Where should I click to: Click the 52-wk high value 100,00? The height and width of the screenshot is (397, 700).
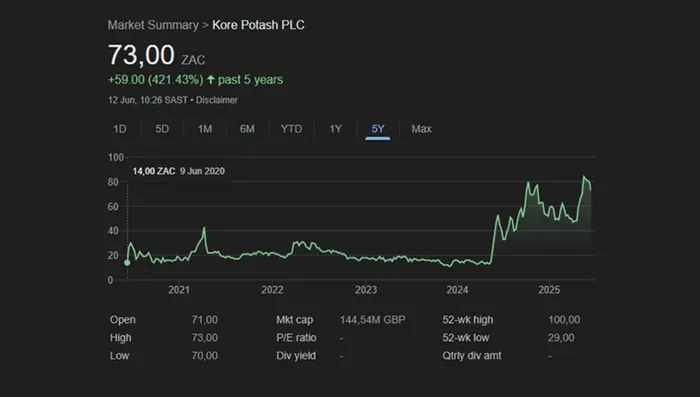coord(564,320)
